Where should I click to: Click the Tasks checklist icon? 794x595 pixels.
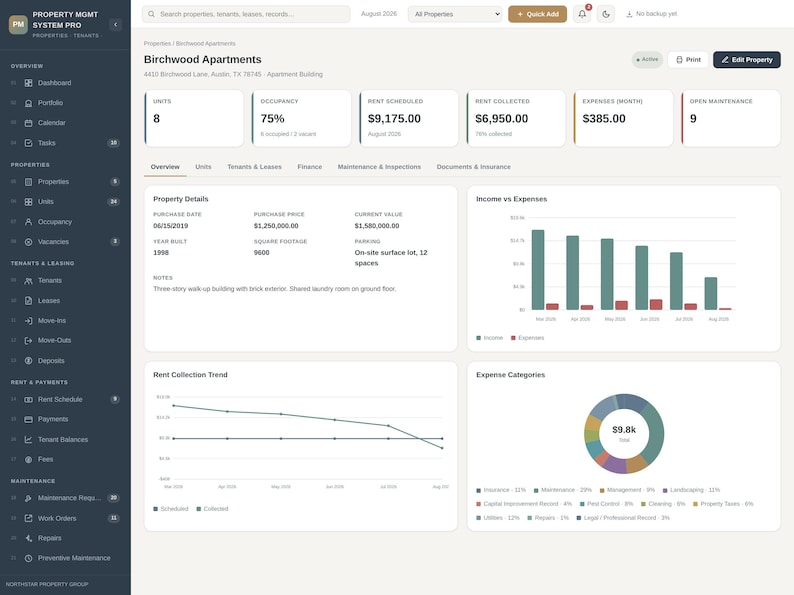(28, 143)
